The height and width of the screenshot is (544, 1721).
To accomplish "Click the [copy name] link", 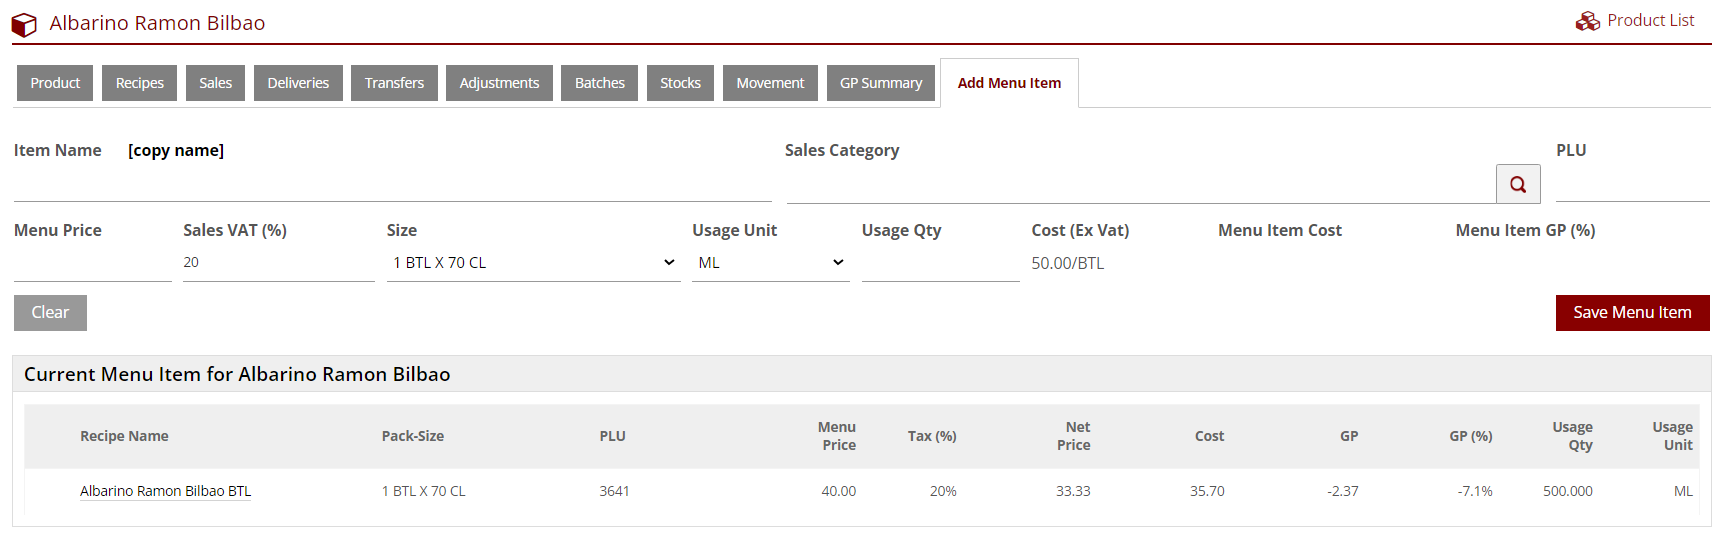I will point(176,151).
